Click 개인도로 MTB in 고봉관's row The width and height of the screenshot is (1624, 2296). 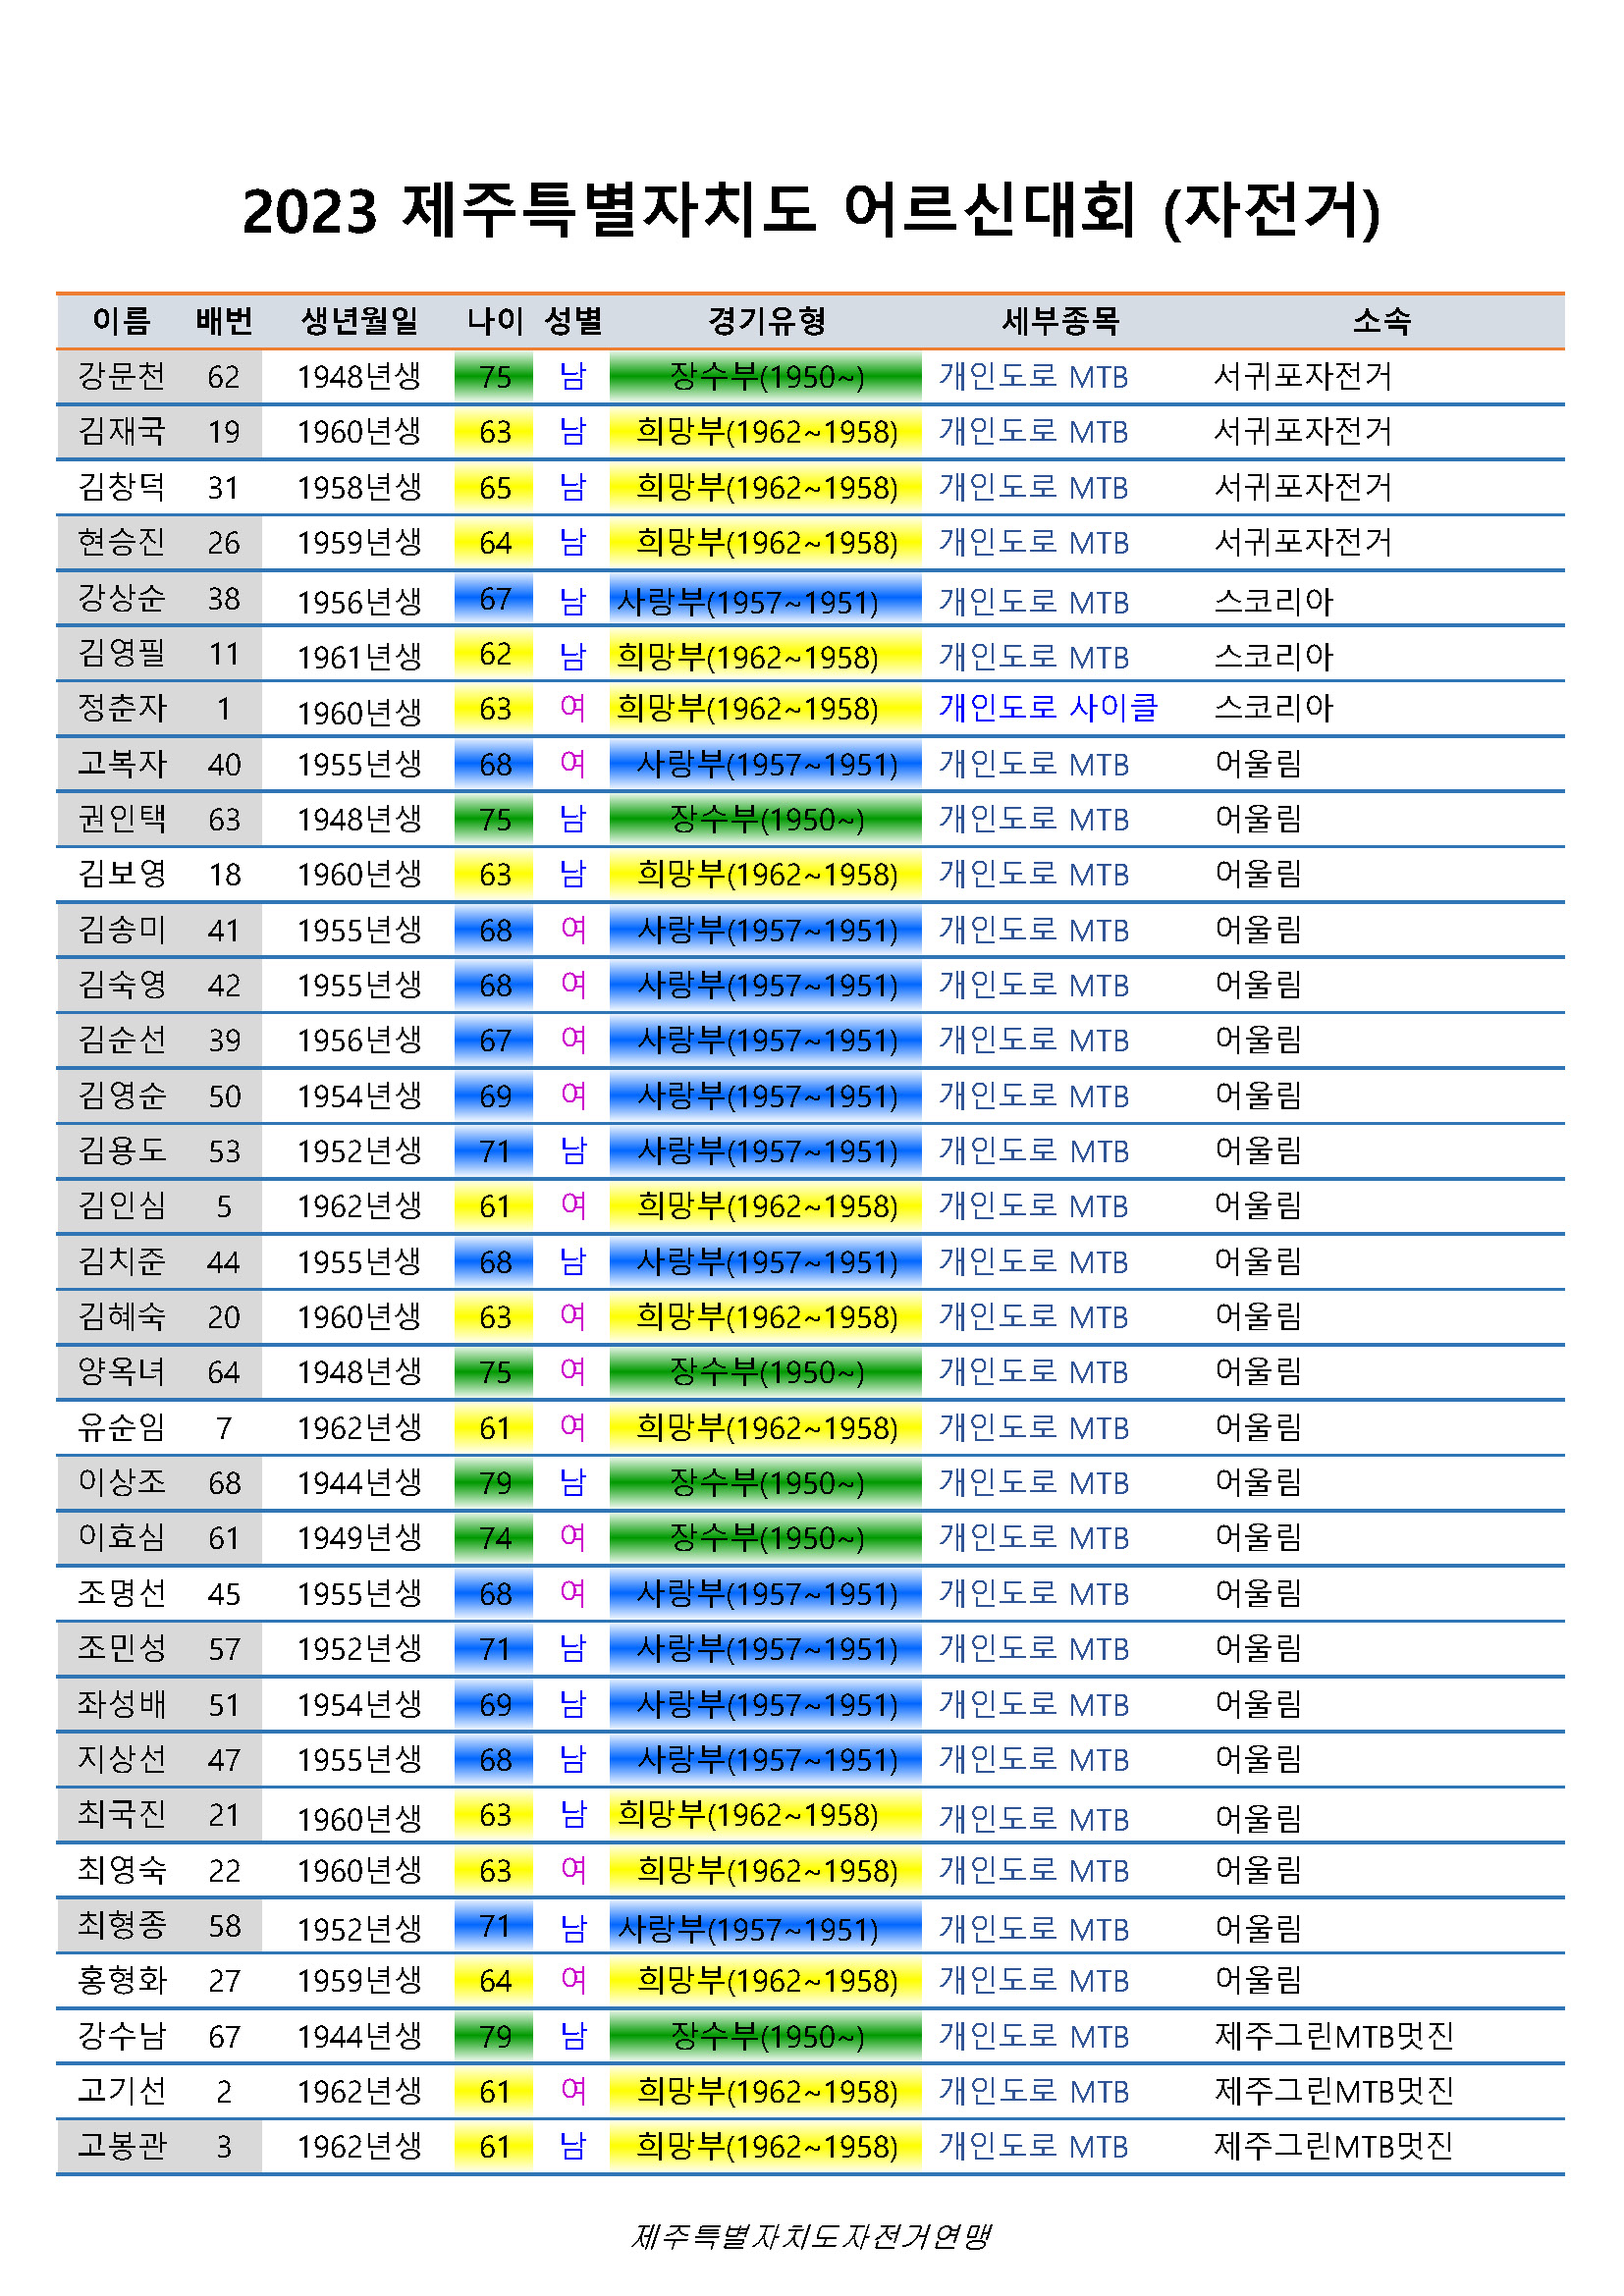(x=1033, y=2147)
